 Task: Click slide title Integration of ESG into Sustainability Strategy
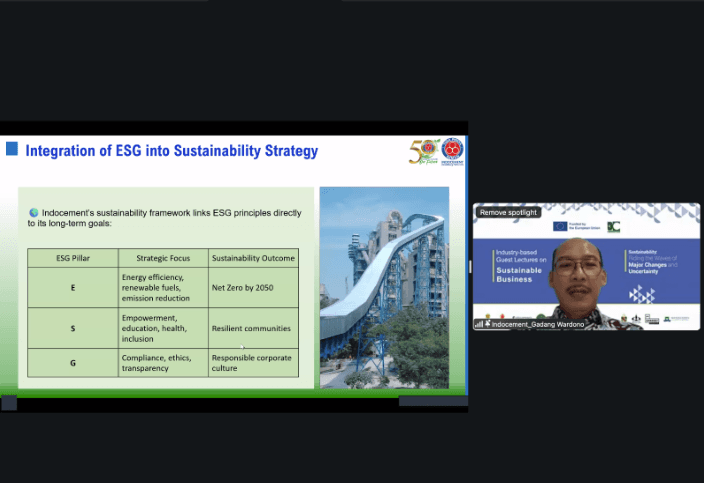click(x=172, y=151)
